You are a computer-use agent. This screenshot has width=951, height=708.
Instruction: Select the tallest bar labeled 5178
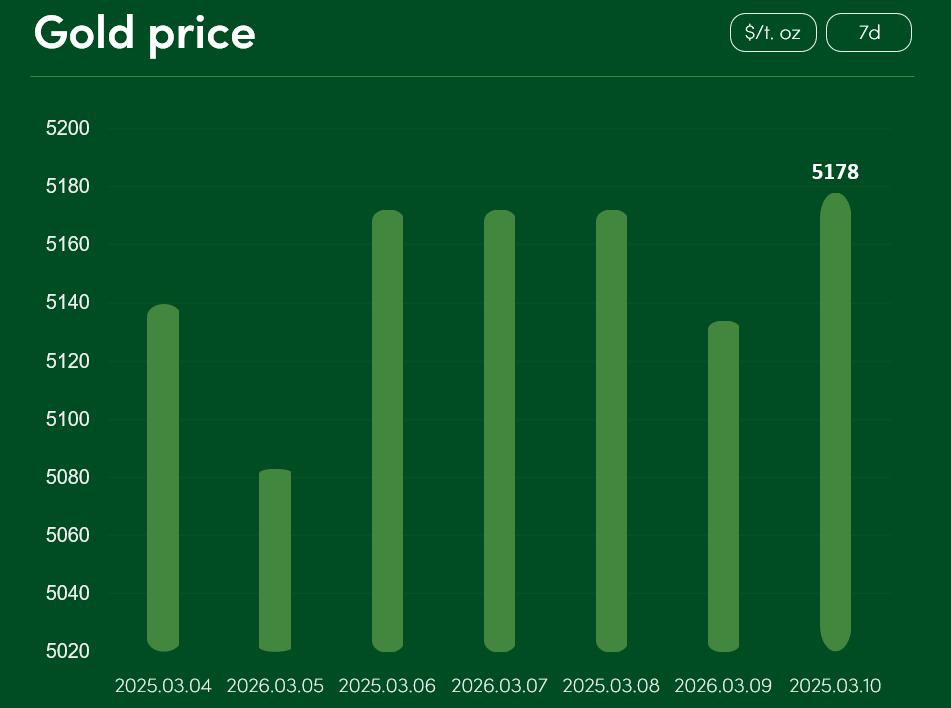pyautogui.click(x=835, y=422)
